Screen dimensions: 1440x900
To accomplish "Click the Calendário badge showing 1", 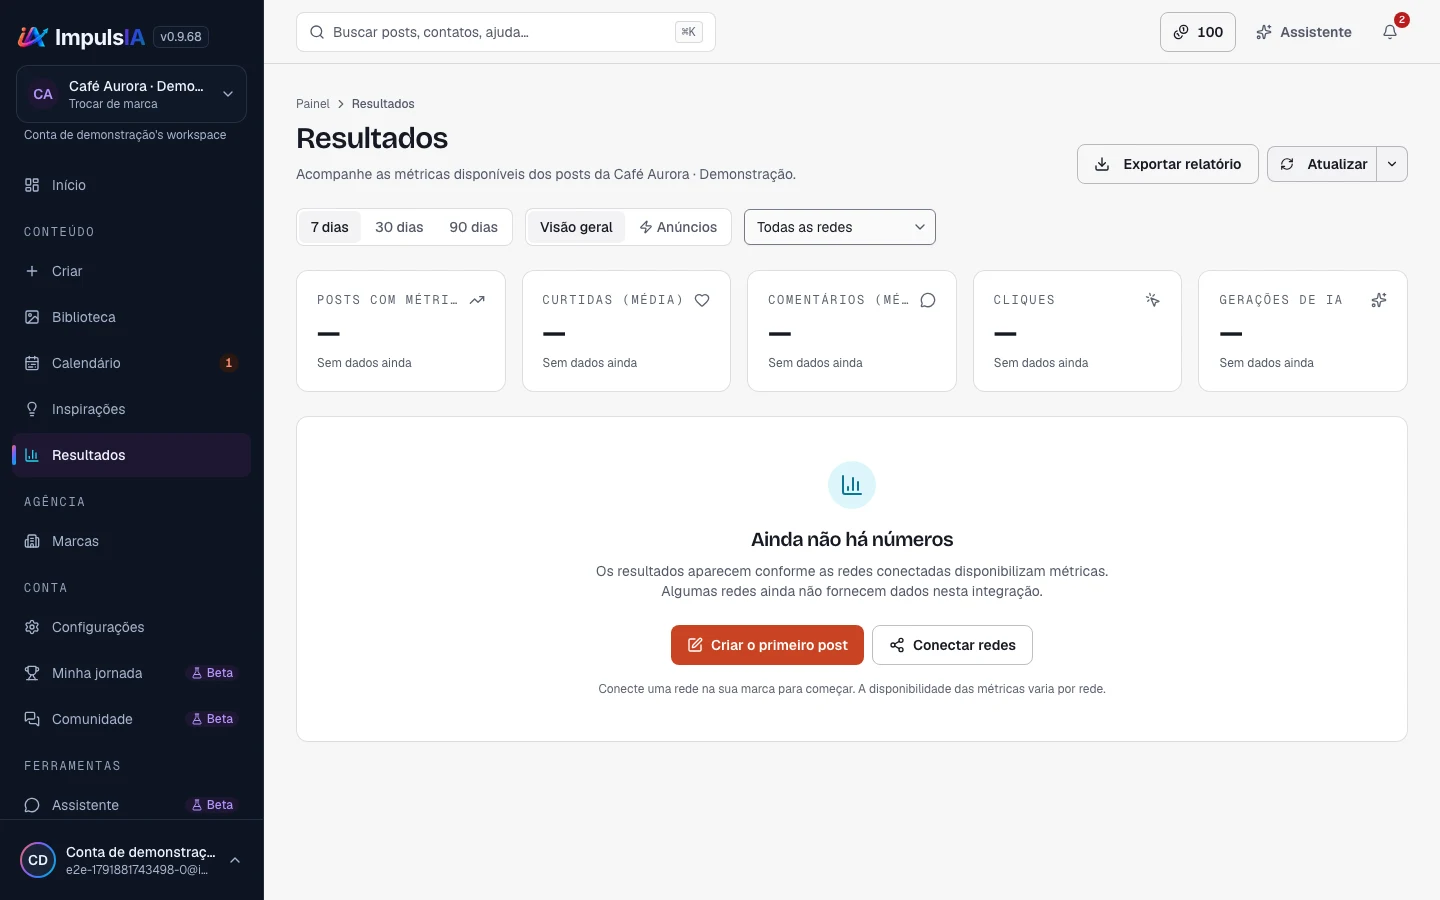I will pyautogui.click(x=229, y=363).
